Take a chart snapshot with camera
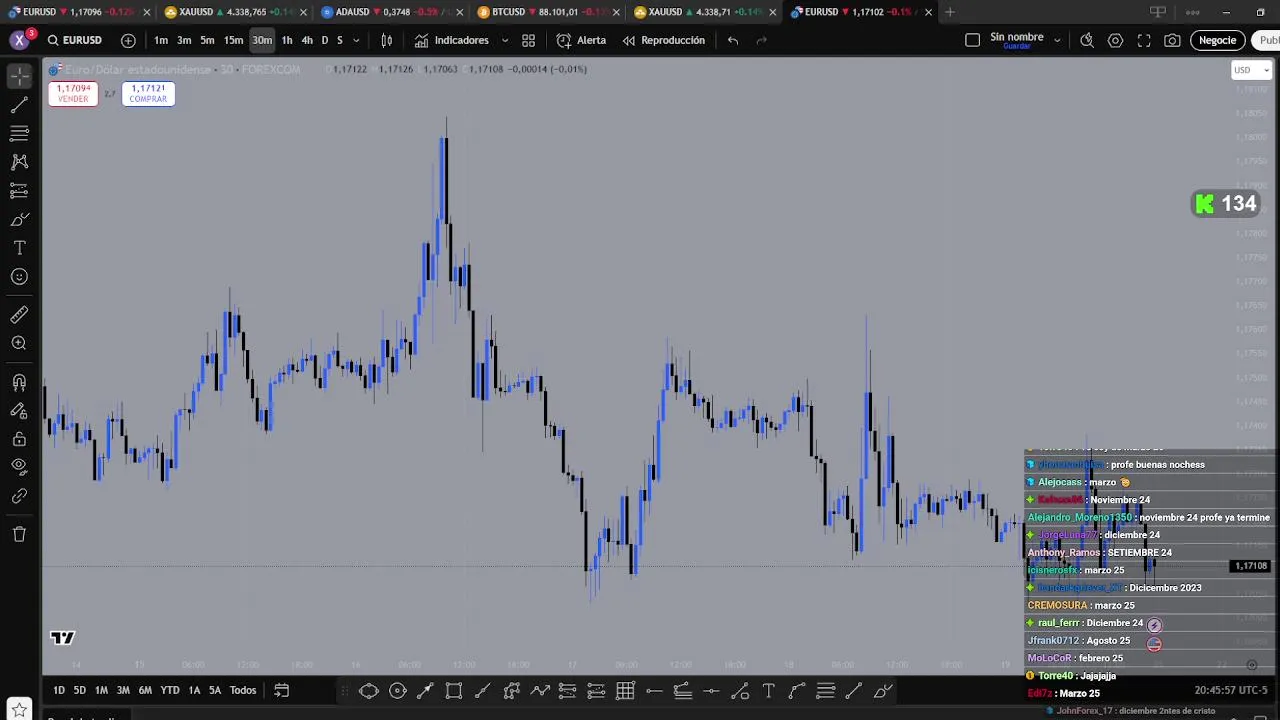1280x720 pixels. [1172, 40]
